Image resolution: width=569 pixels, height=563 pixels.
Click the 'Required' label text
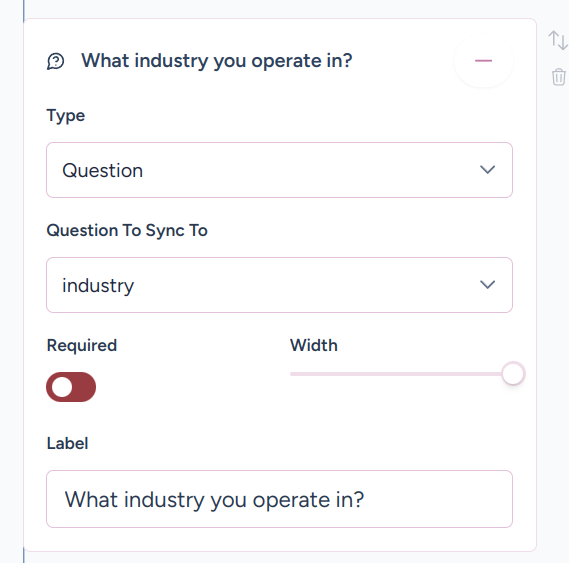tap(82, 345)
